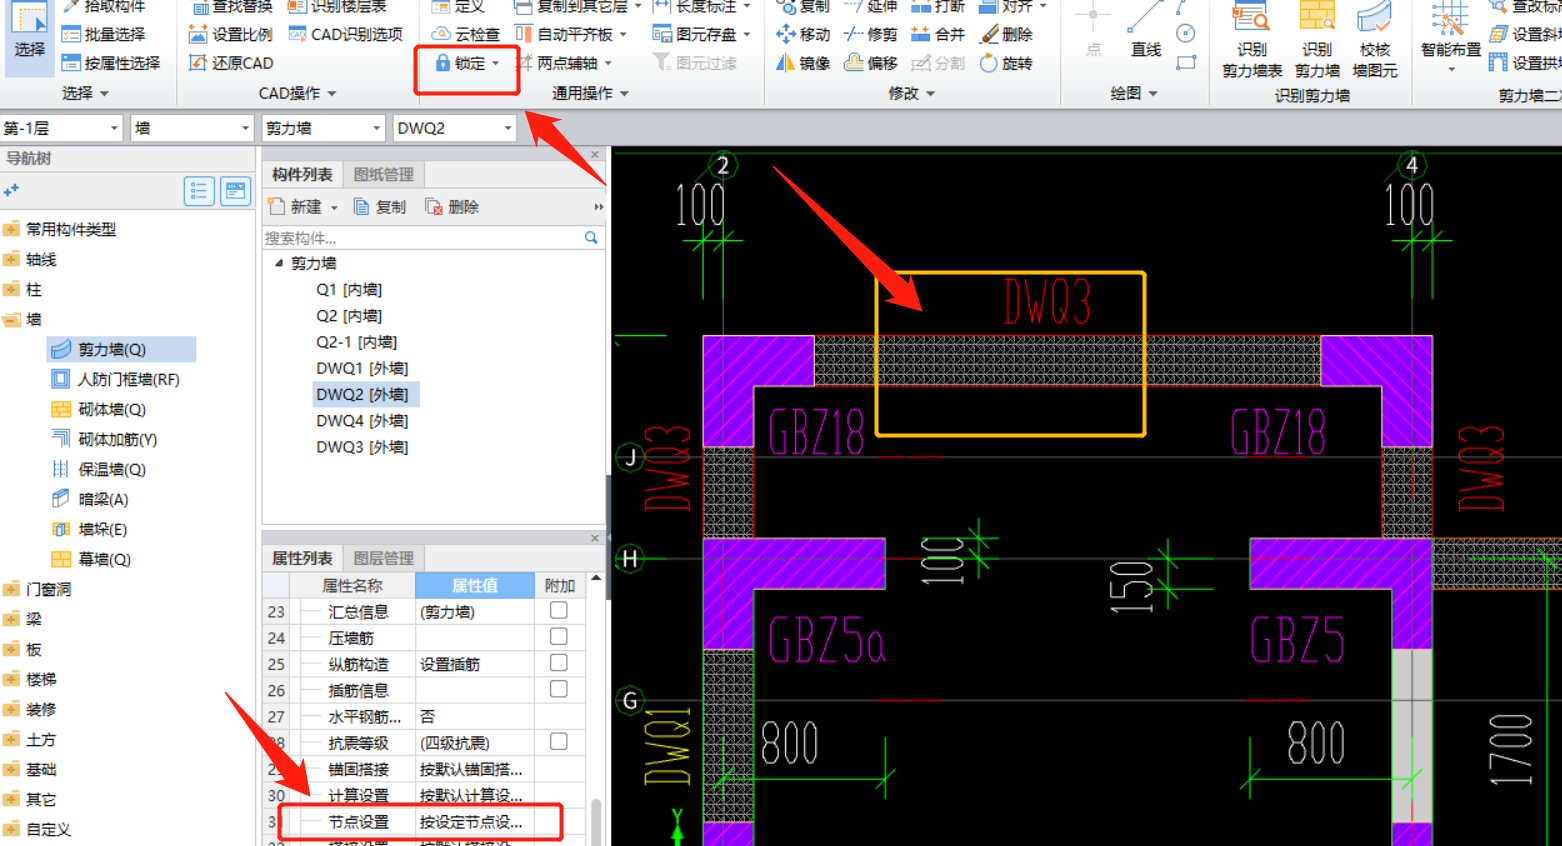Expand the 绘图 group menu
The height and width of the screenshot is (846, 1562).
[x=1134, y=93]
